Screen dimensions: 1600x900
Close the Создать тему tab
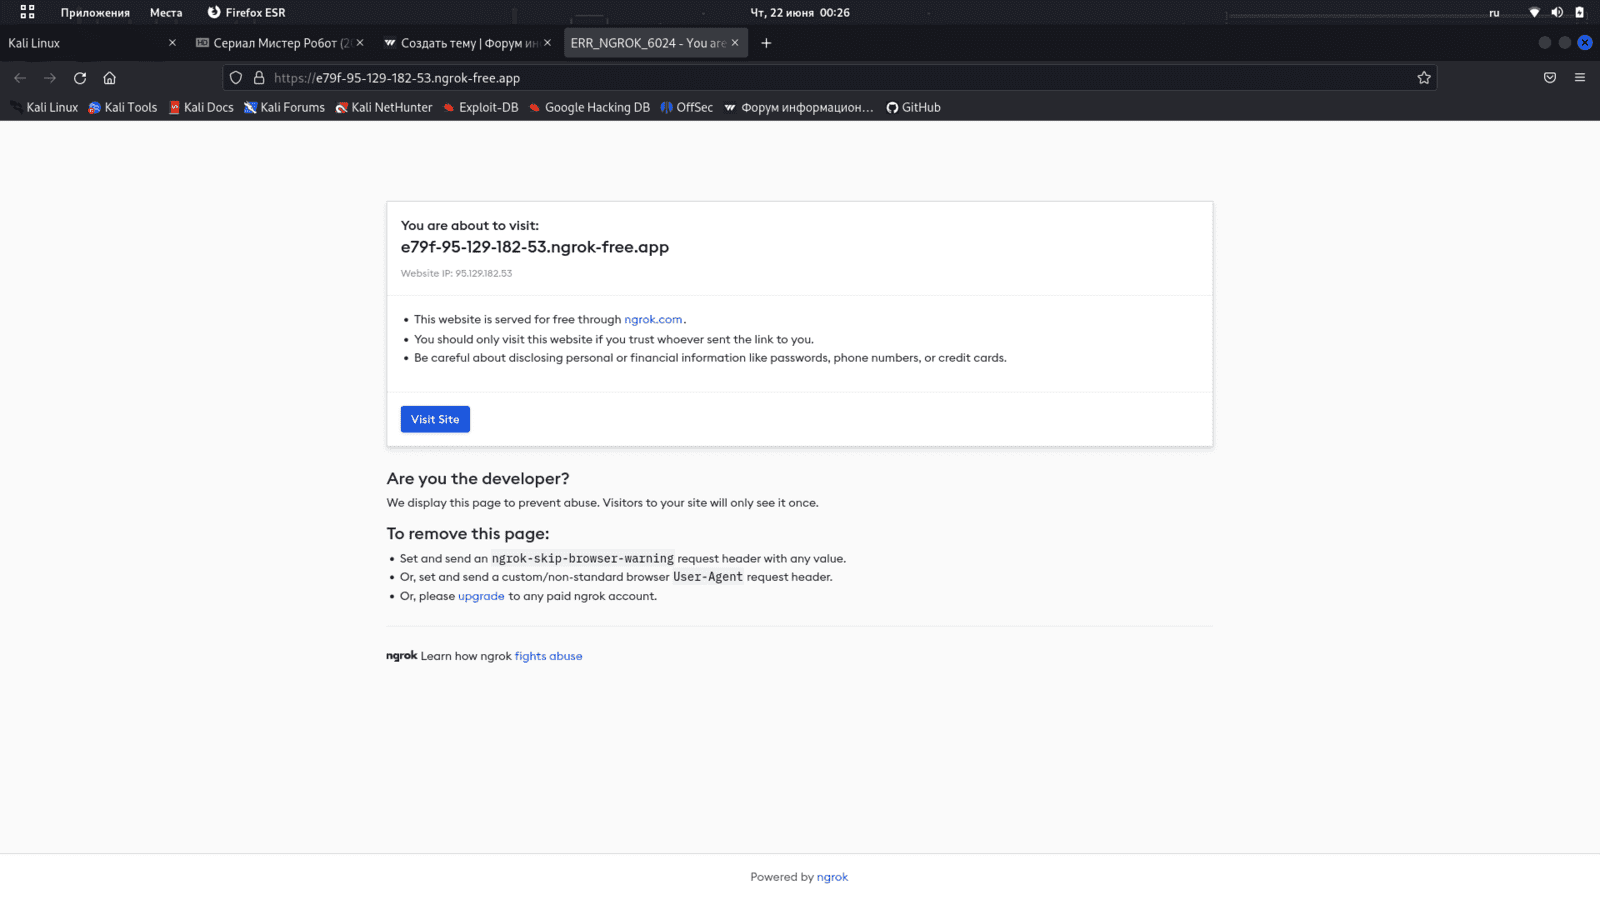pyautogui.click(x=547, y=43)
